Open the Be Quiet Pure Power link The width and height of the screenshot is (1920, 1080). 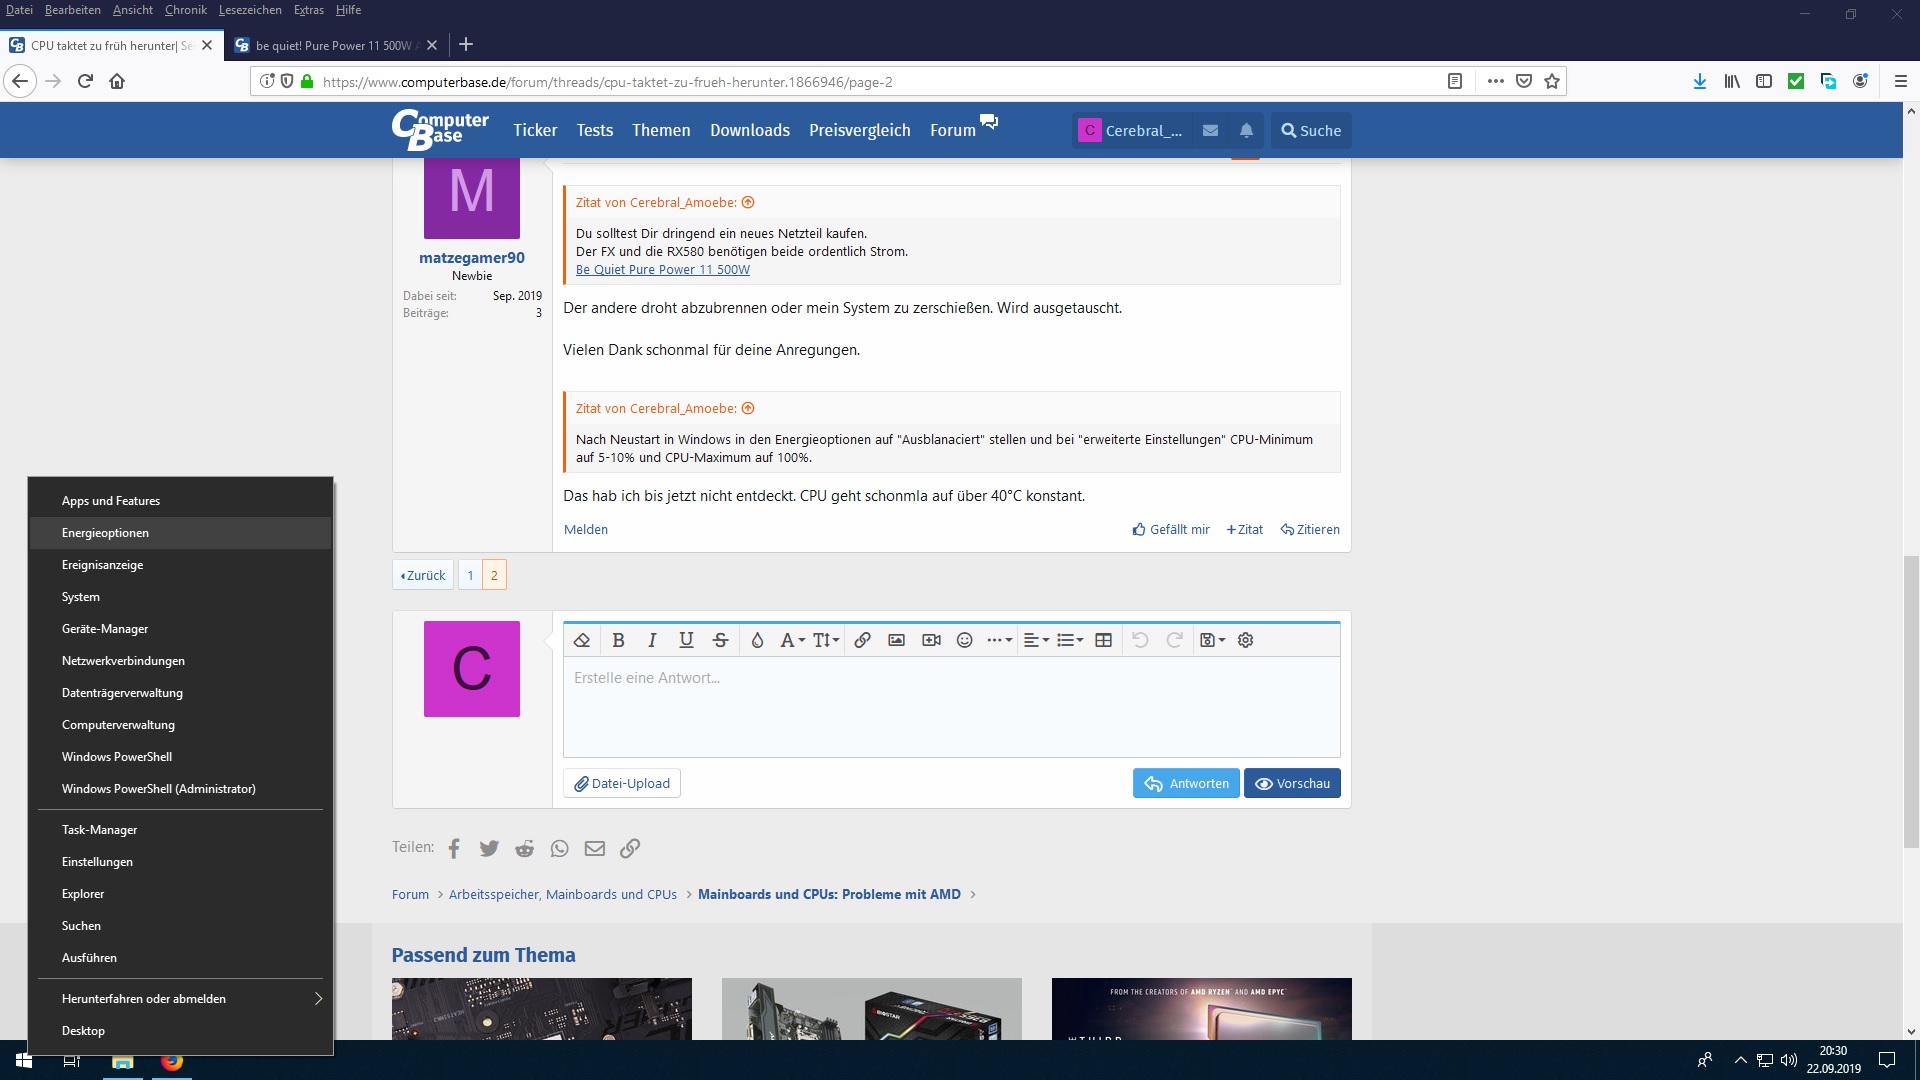tap(662, 270)
